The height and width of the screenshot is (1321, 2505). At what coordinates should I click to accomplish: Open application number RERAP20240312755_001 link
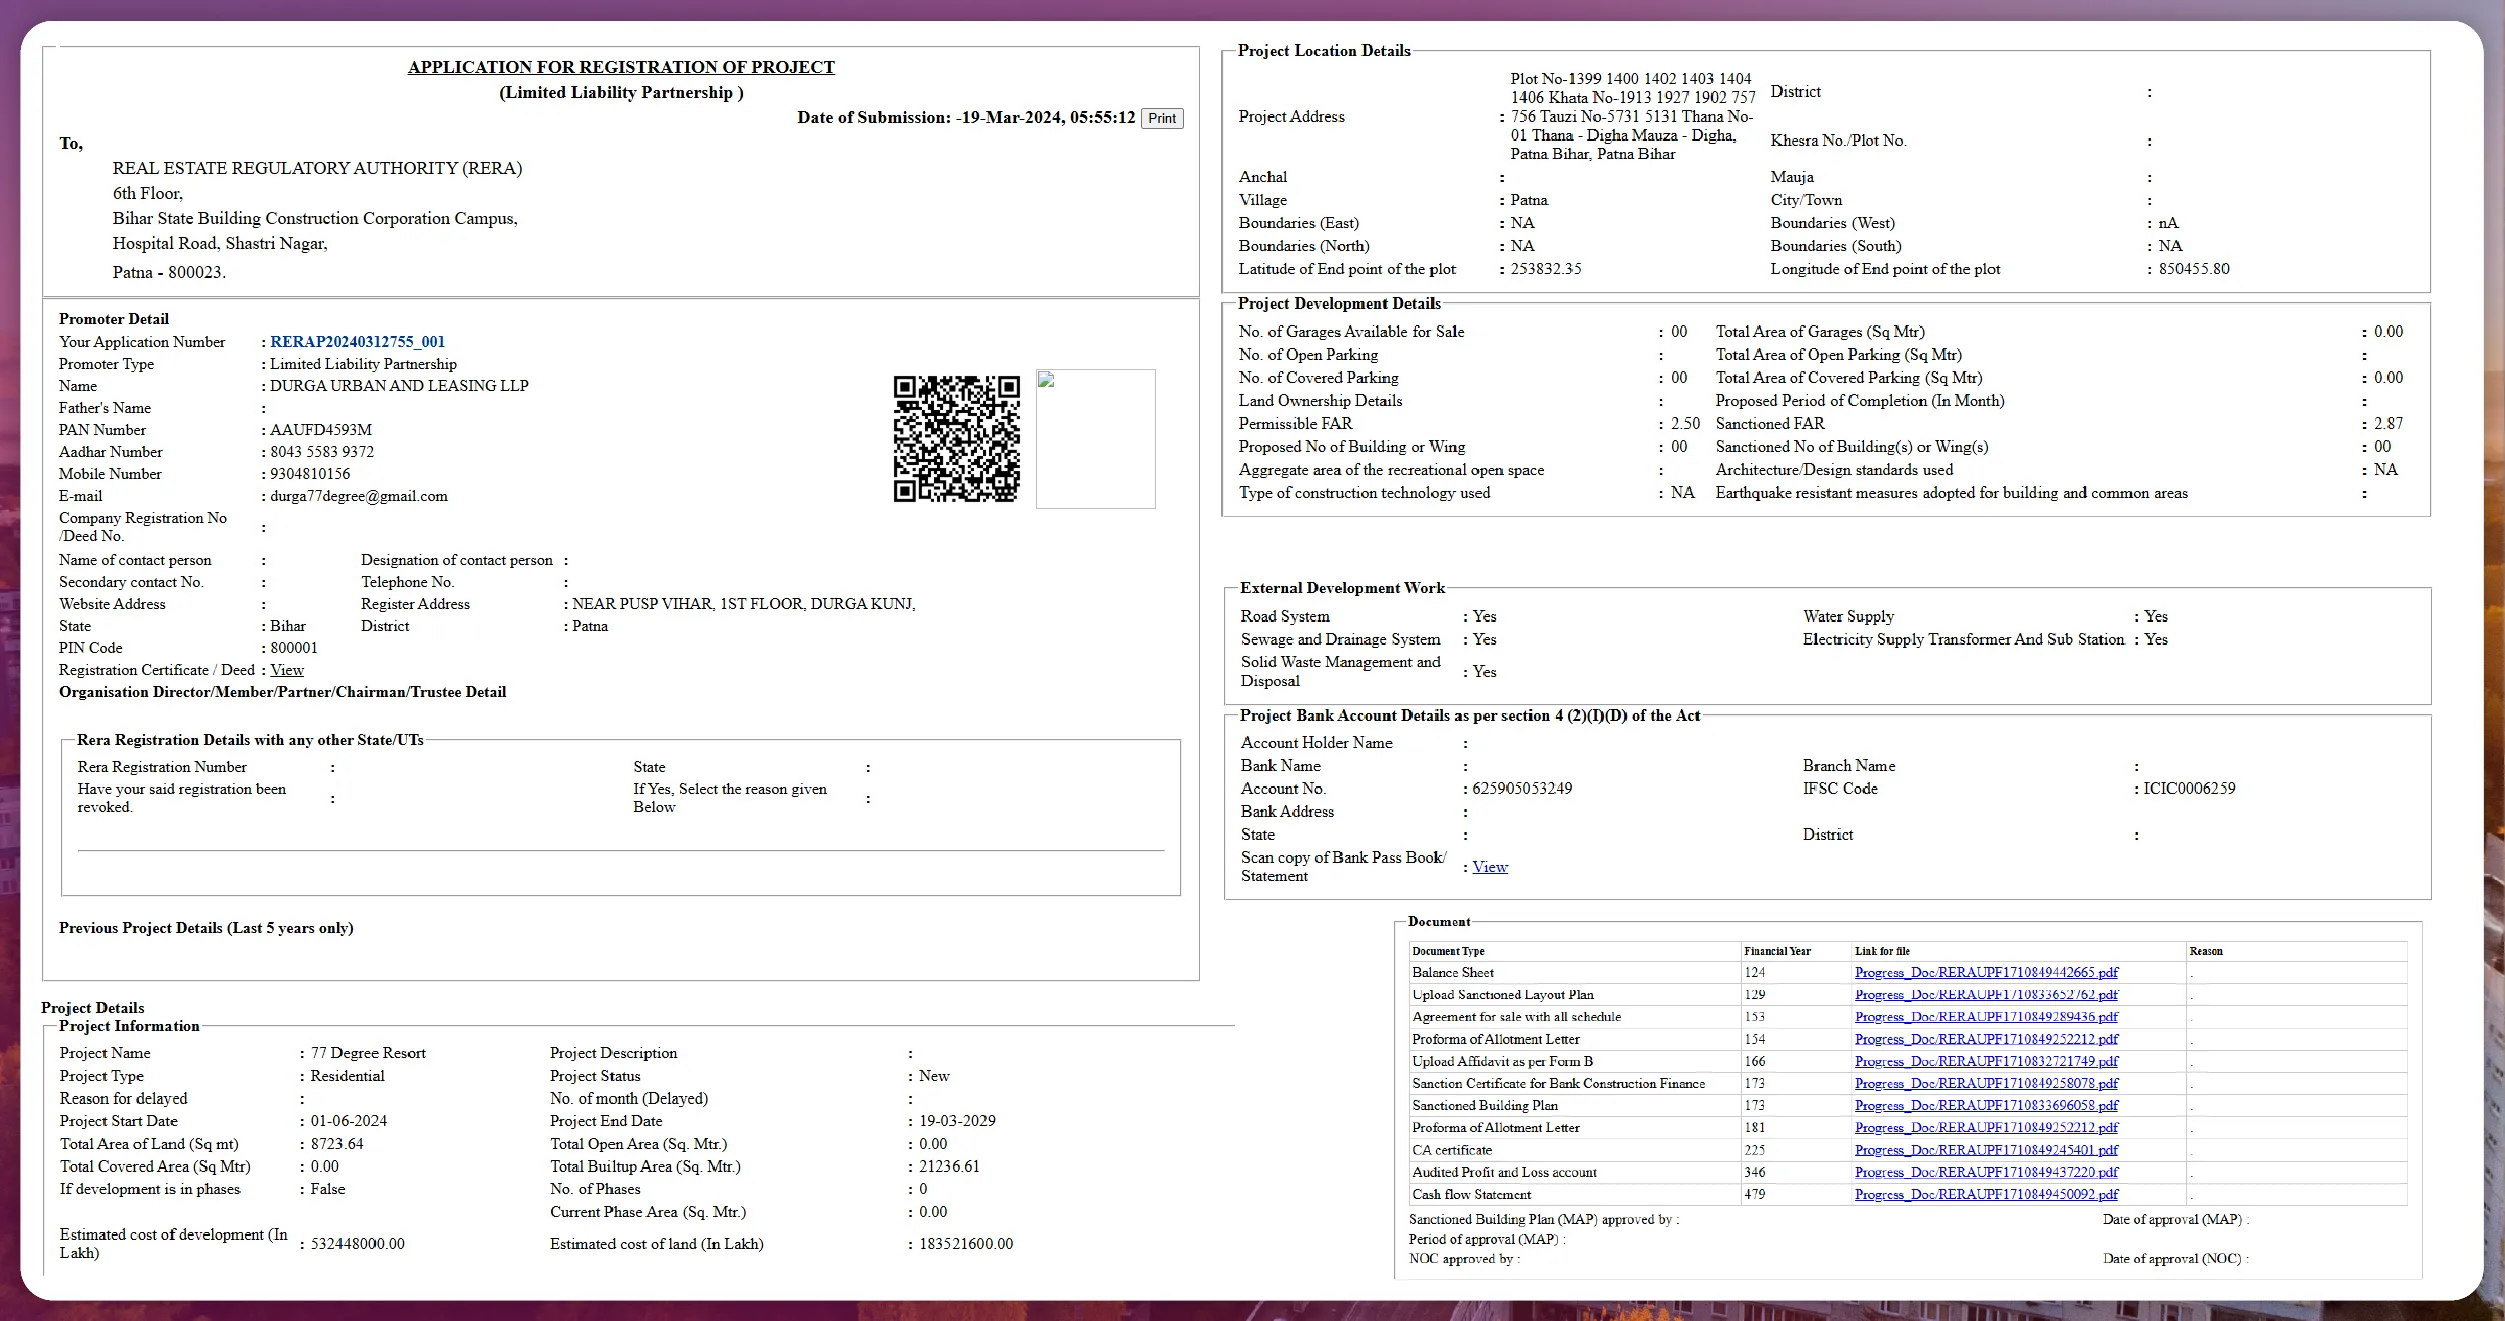tap(357, 341)
